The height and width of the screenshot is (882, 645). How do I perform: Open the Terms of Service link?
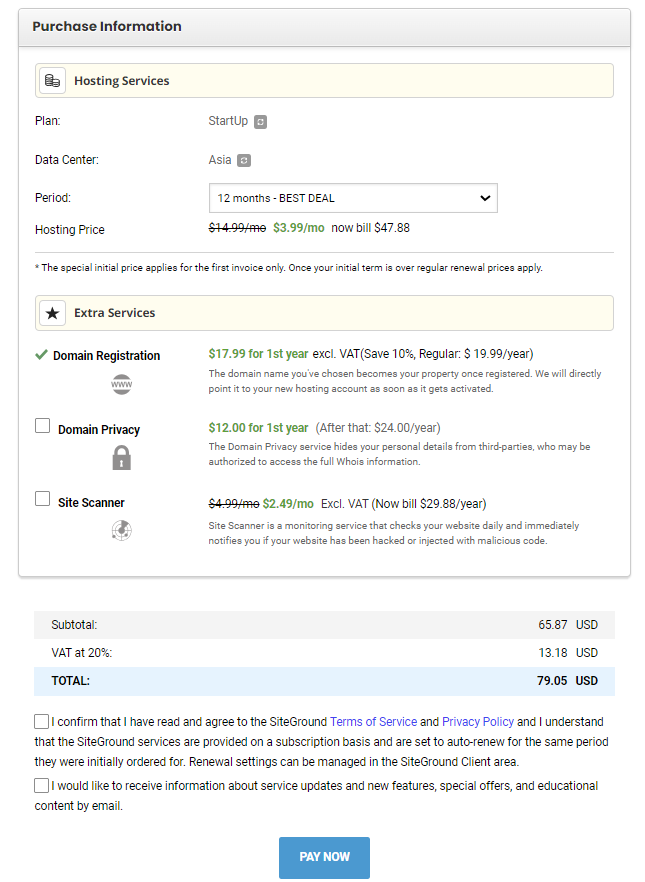pos(373,722)
